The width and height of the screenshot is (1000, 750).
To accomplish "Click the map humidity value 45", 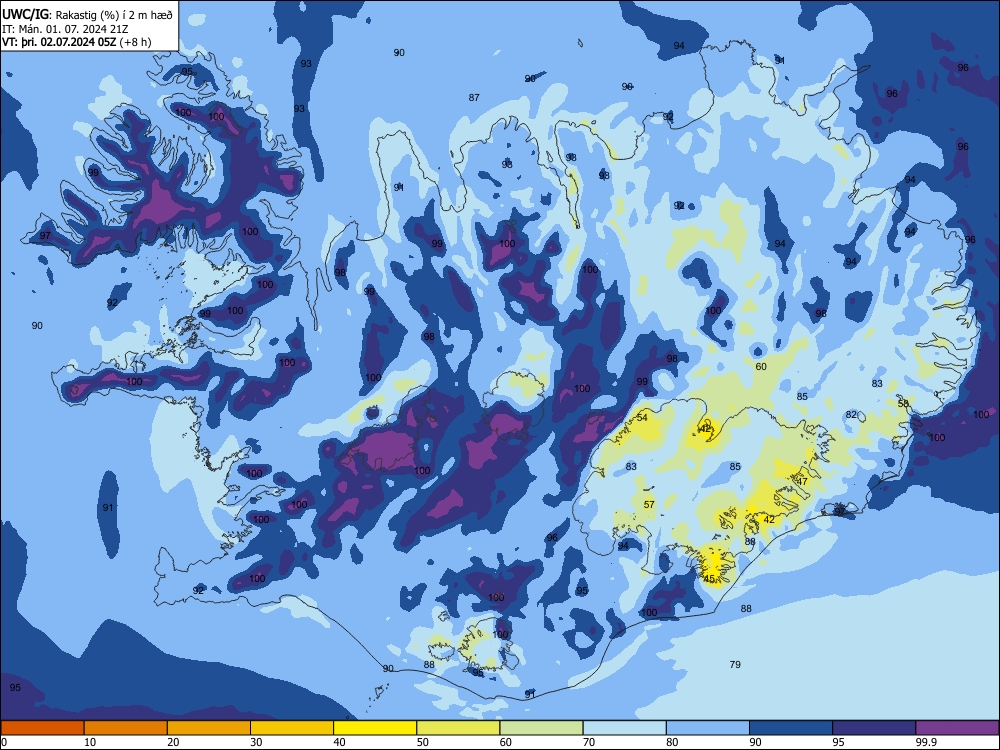I will (709, 579).
